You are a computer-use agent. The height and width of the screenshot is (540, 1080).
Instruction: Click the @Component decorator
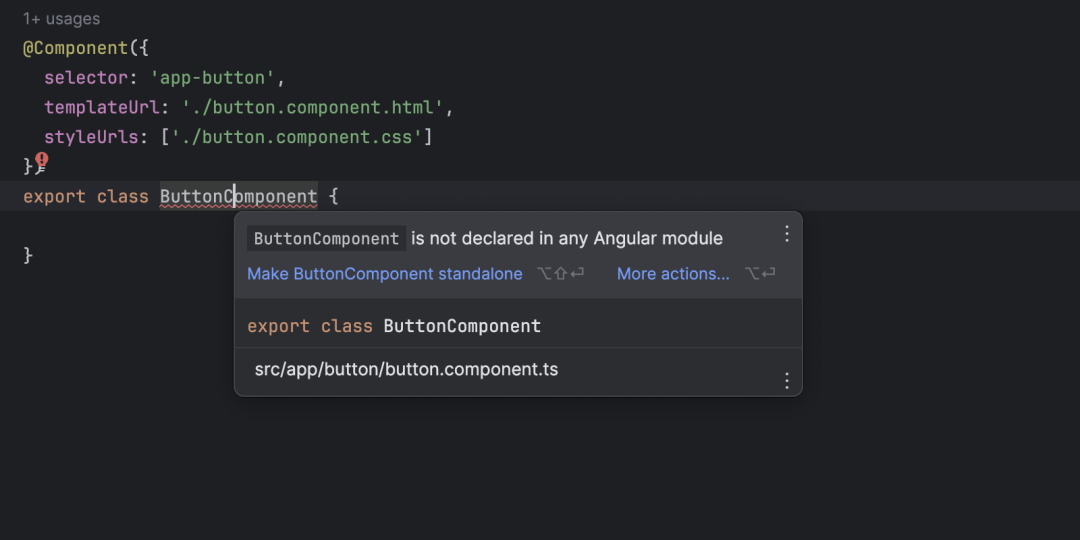click(76, 48)
